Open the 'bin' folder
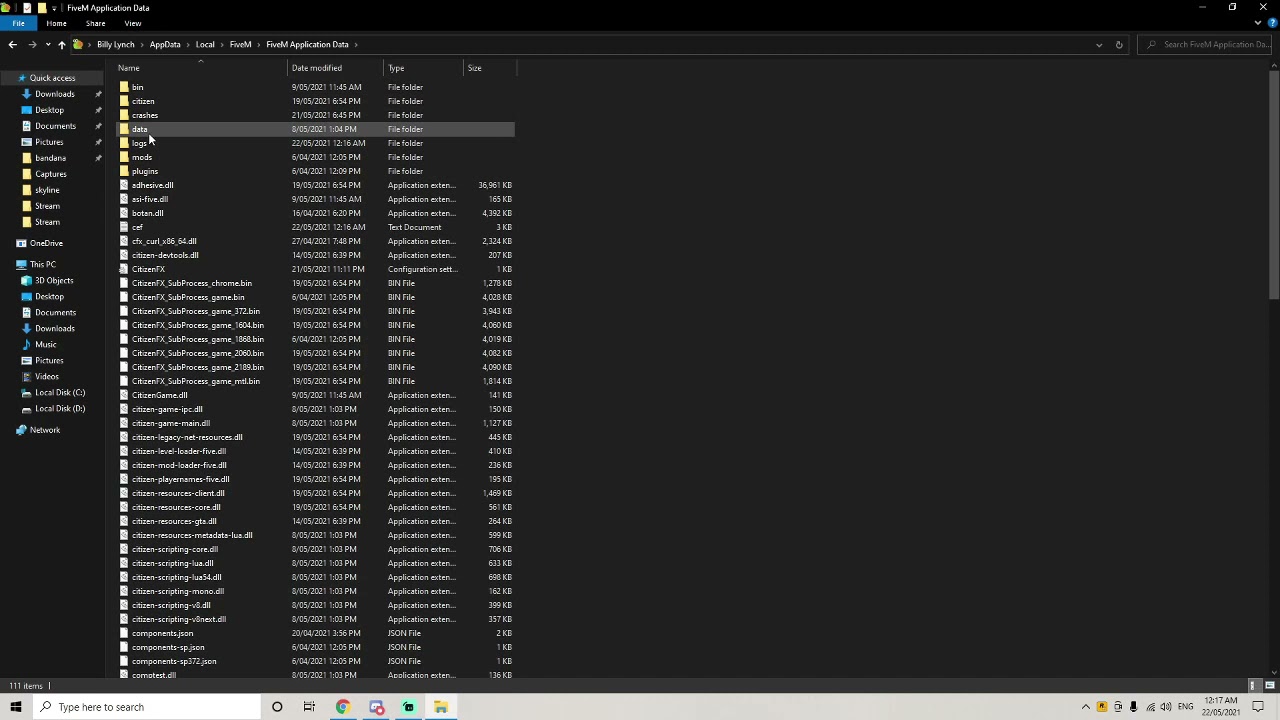The height and width of the screenshot is (720, 1280). coord(137,87)
